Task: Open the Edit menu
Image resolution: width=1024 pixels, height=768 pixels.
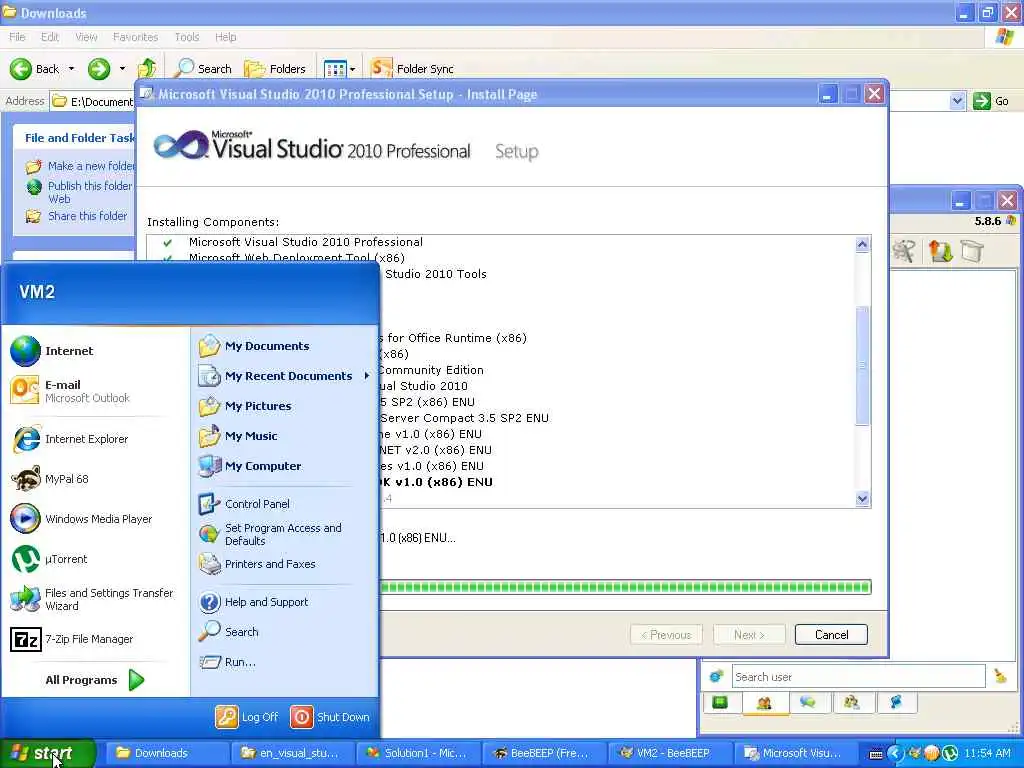Action: click(x=50, y=37)
